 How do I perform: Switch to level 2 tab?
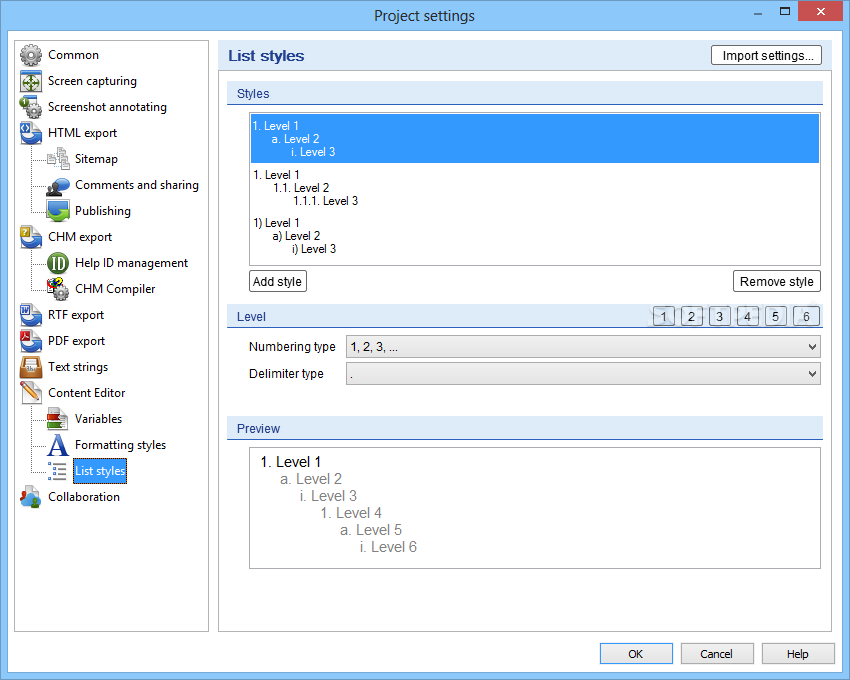(x=691, y=317)
